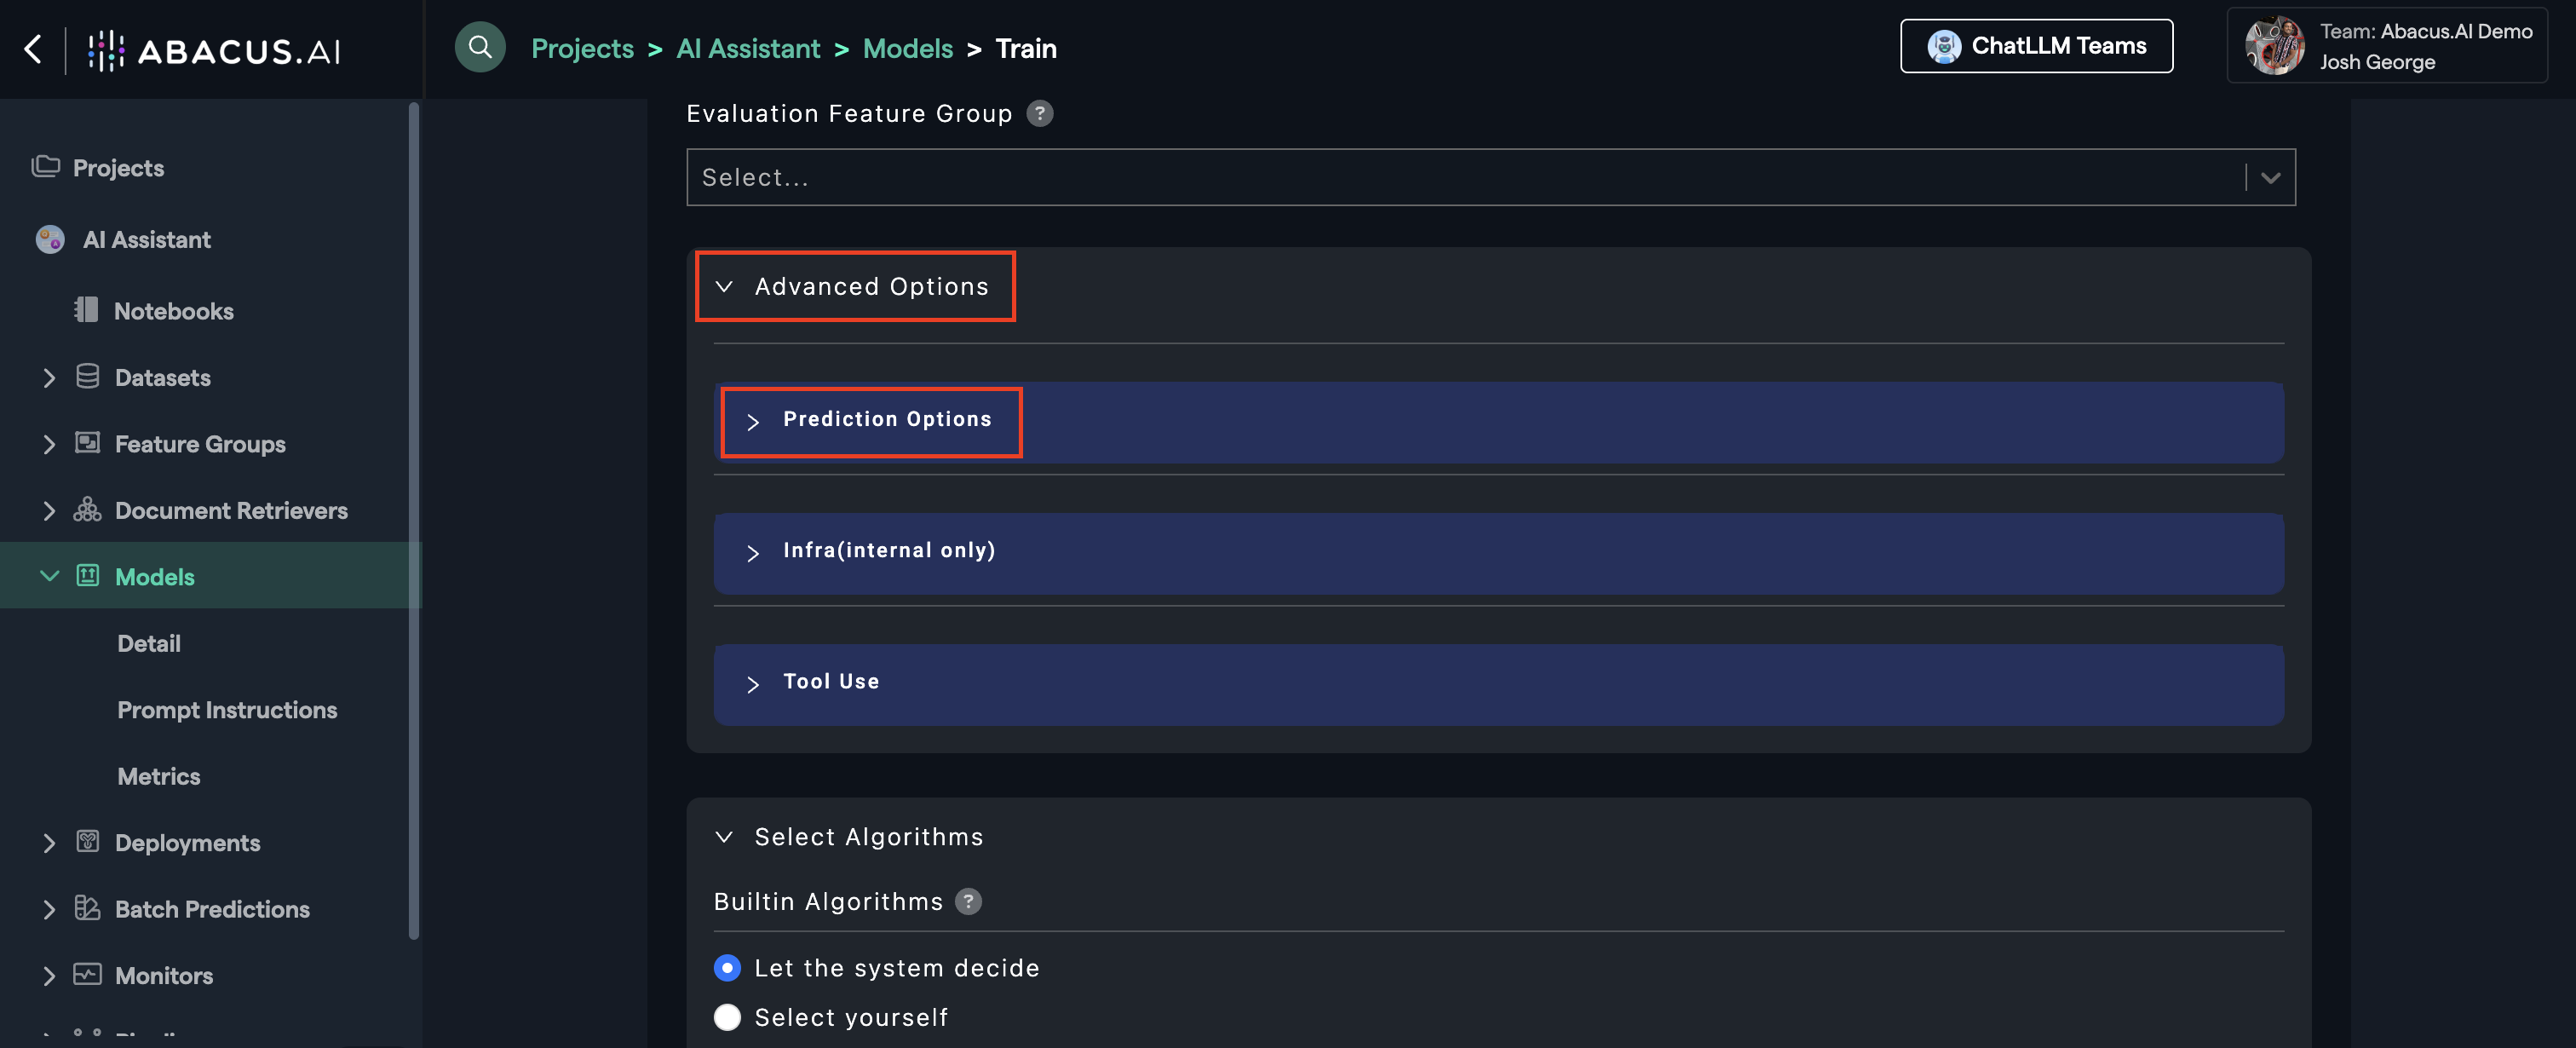Click the Datasets database icon
Screen dimensions: 2576x1048
[88, 377]
